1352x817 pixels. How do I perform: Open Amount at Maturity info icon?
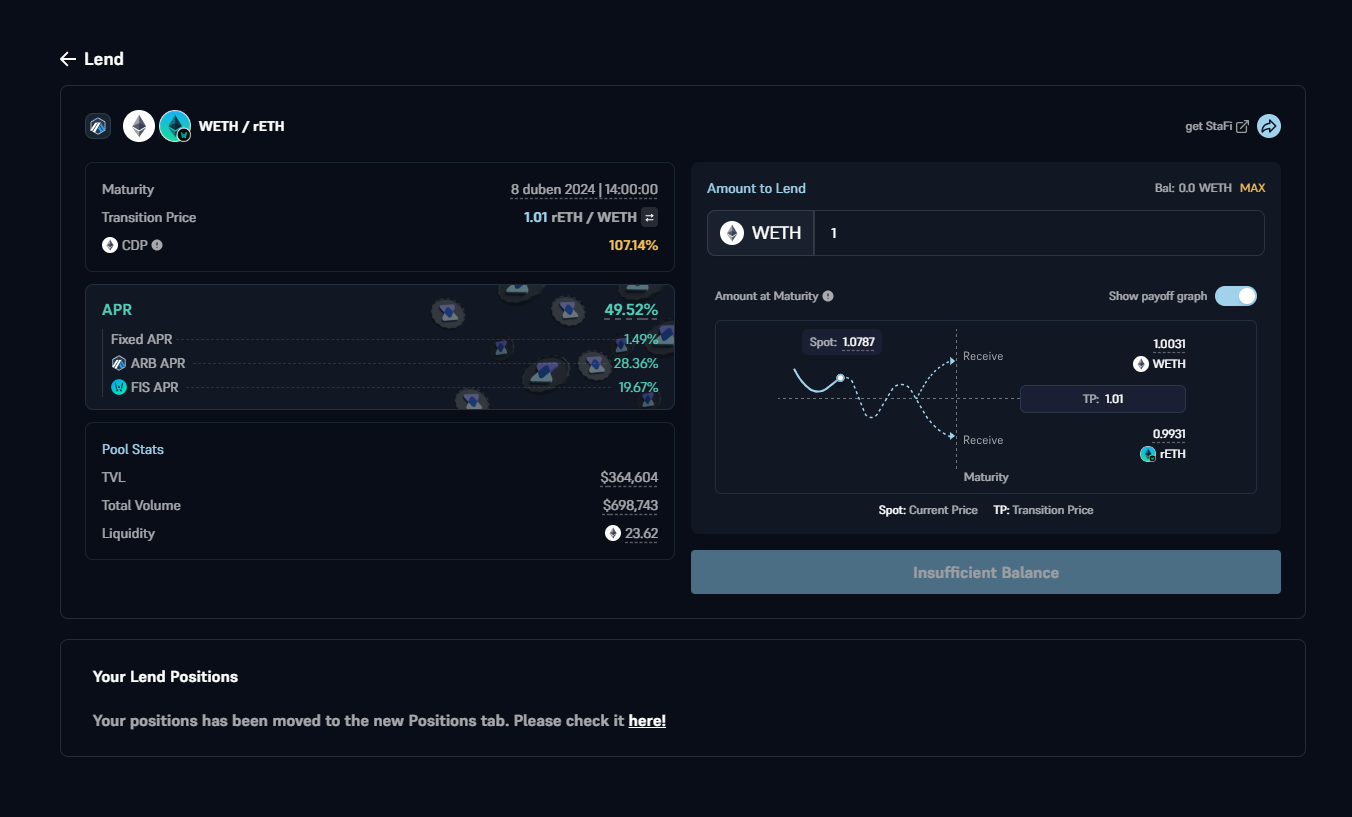coord(828,296)
